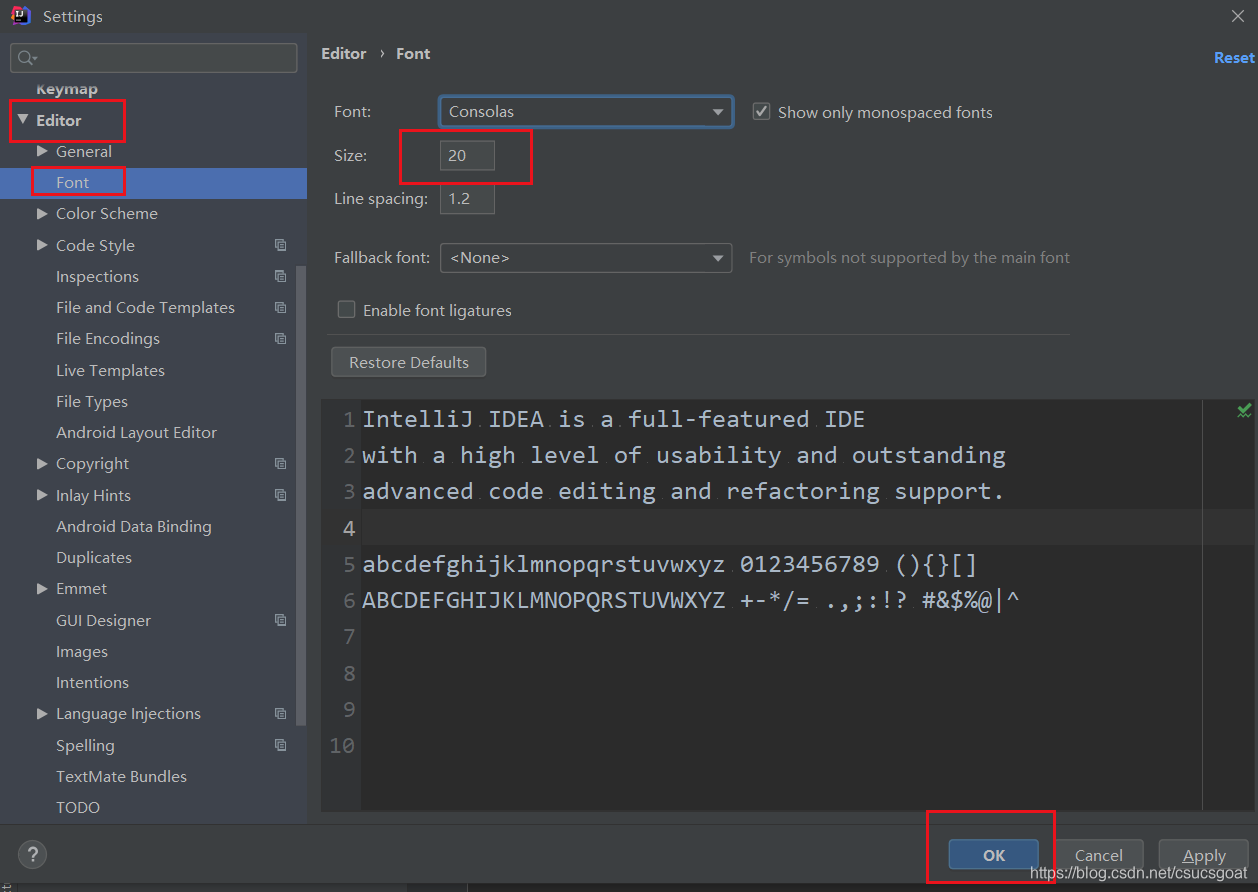Click the Cancel button
This screenshot has height=892, width=1258.
coord(1099,855)
